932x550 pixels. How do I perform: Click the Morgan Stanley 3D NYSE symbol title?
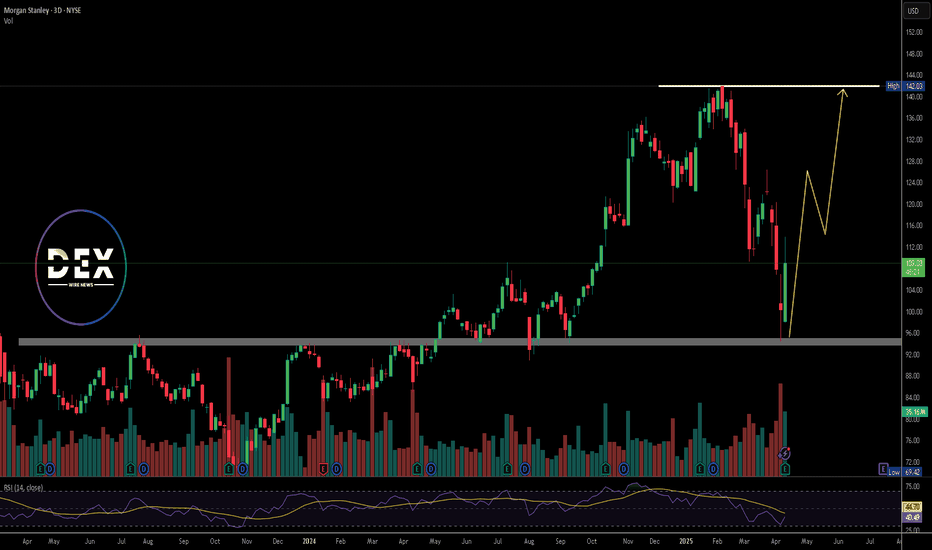[42, 11]
